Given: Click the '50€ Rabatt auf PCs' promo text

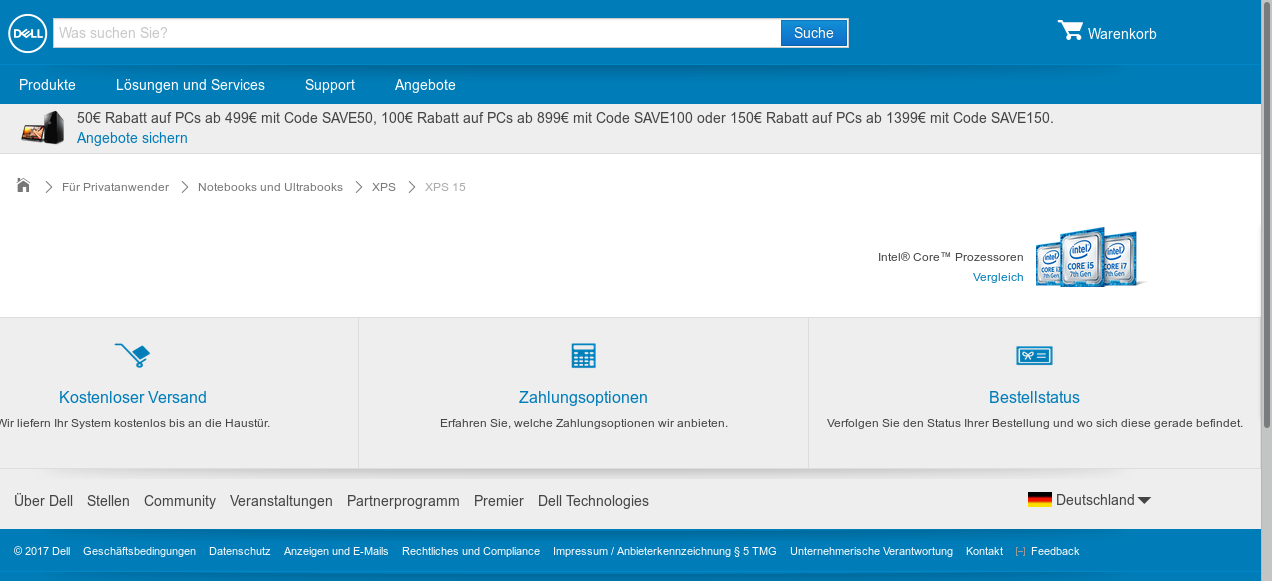Looking at the screenshot, I should tap(565, 118).
